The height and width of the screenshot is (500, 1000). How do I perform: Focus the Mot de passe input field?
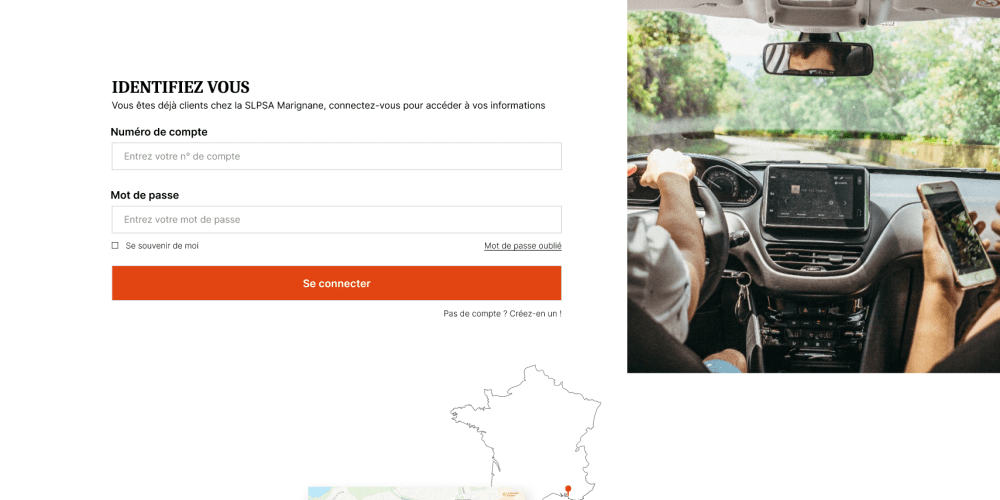[x=337, y=219]
